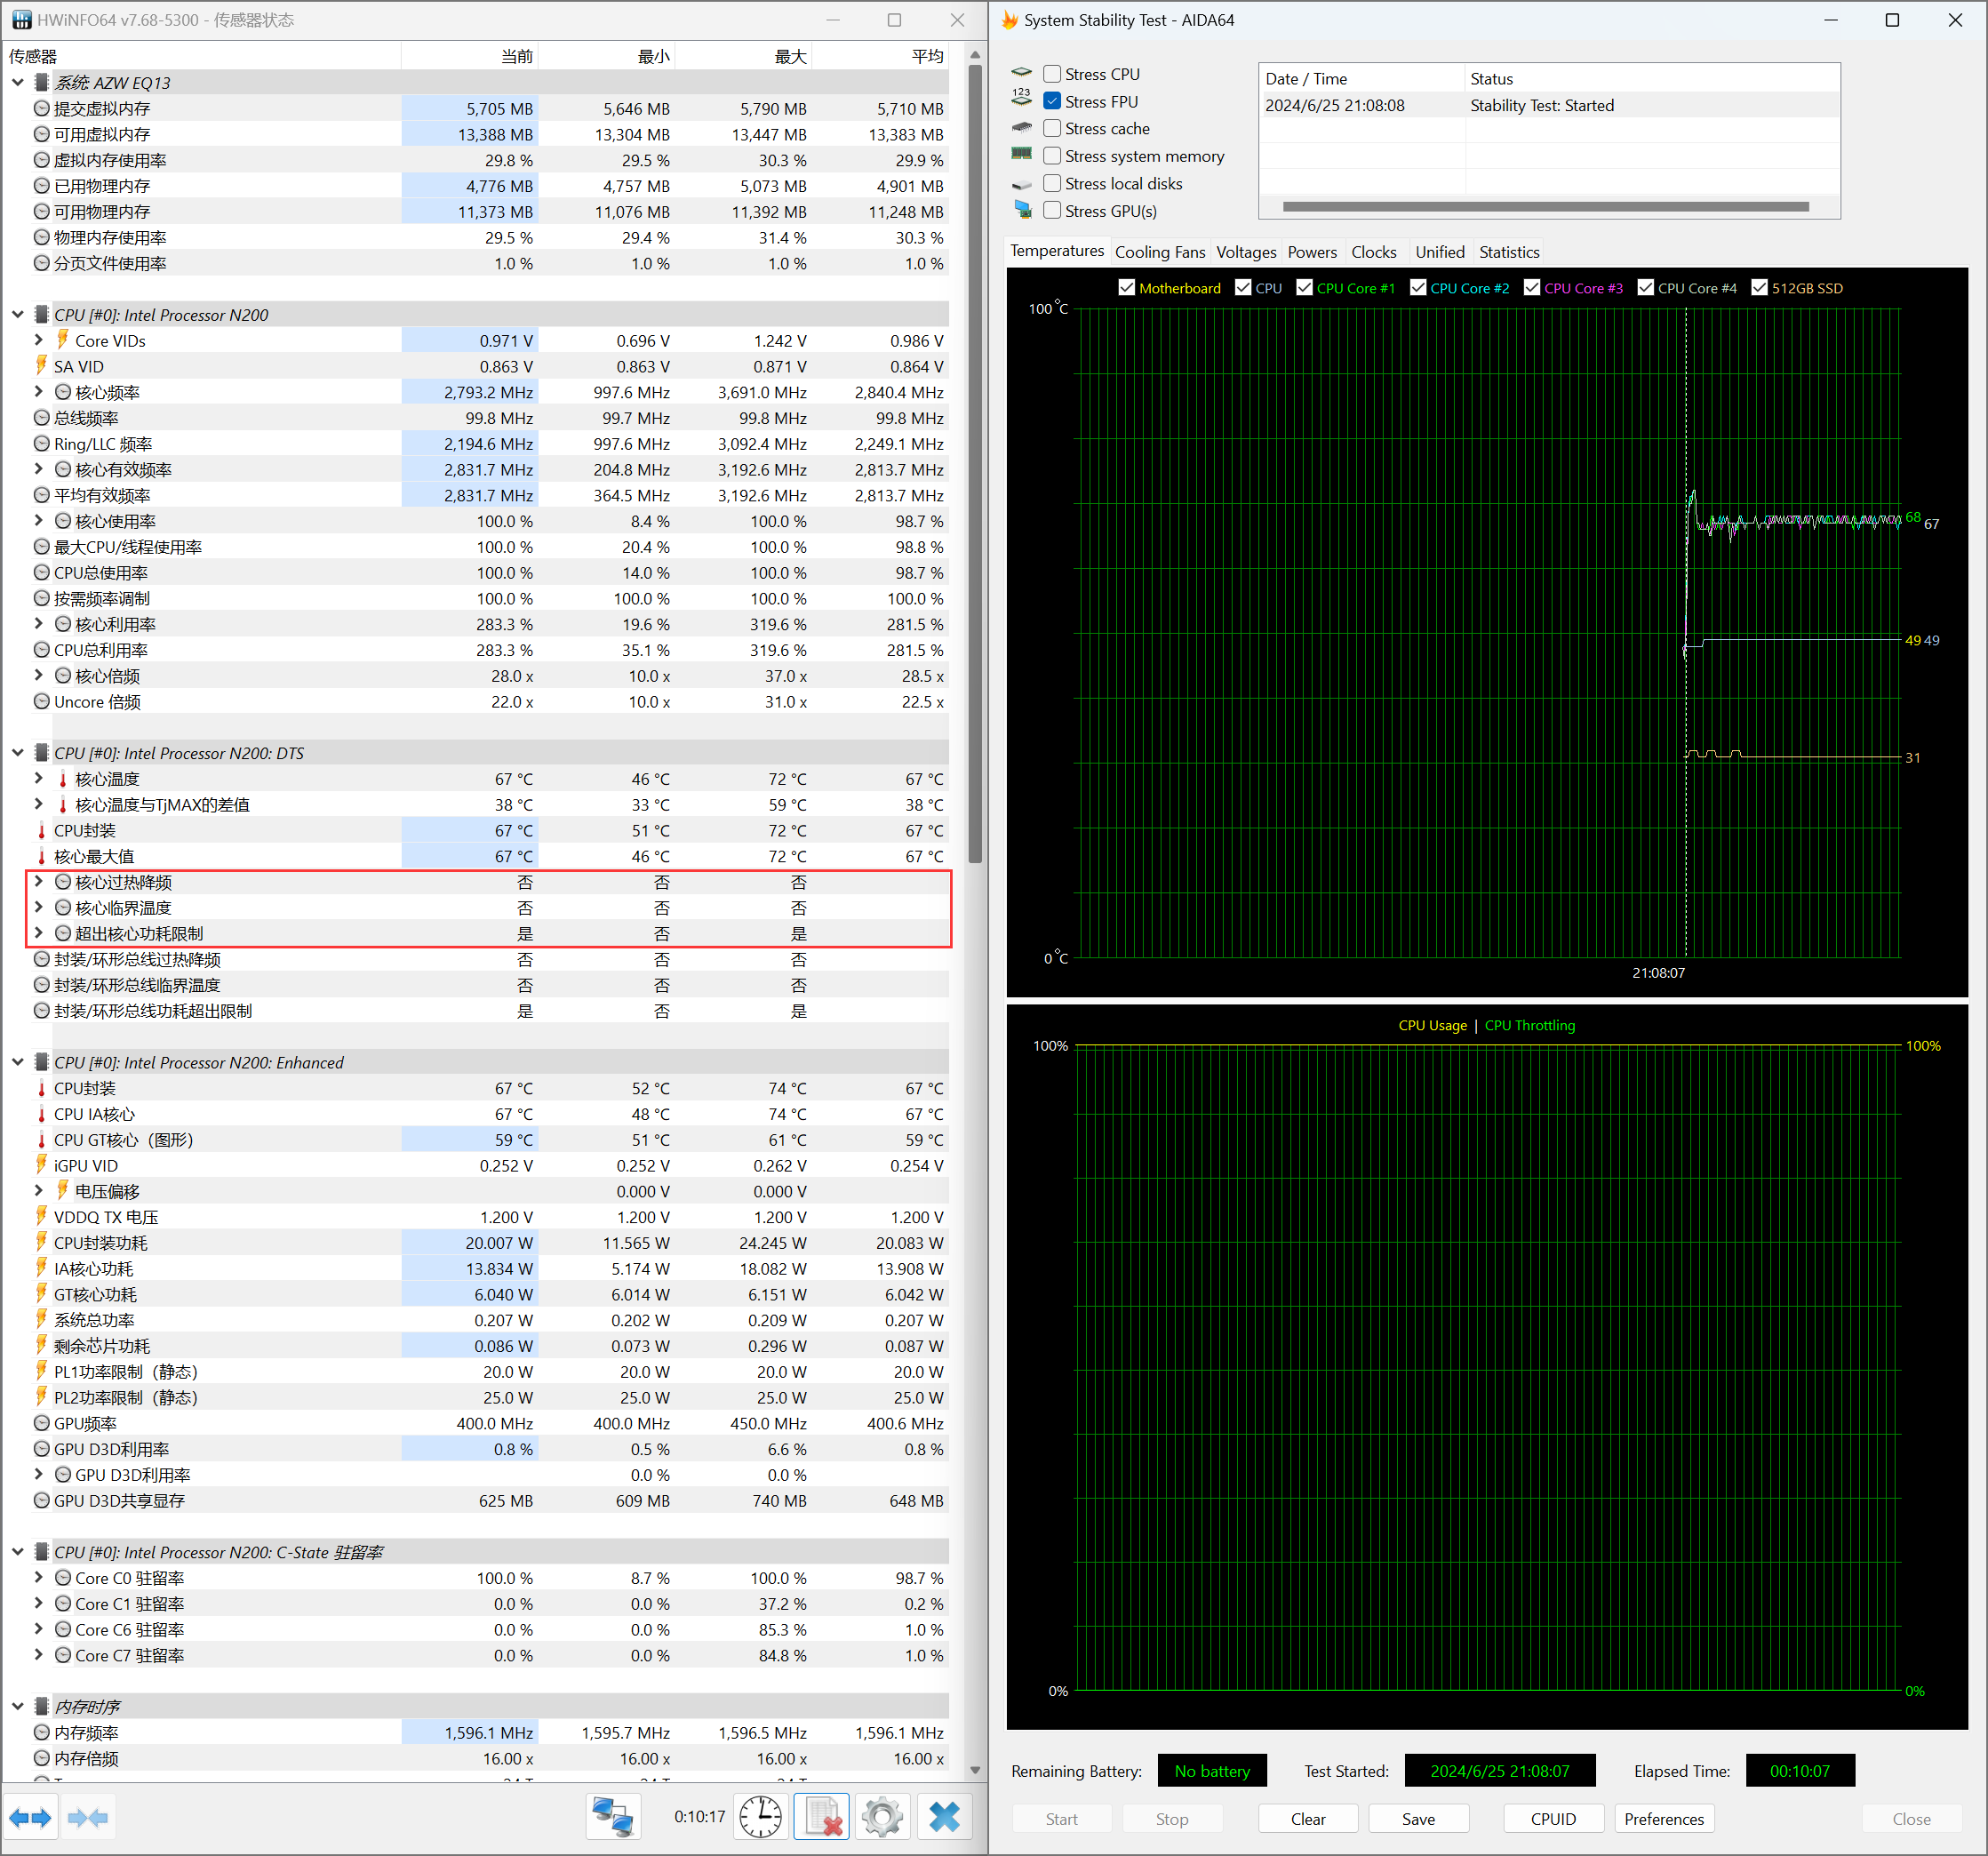Click the event log horizontal scrollbar
1988x1856 pixels.
[x=1545, y=207]
